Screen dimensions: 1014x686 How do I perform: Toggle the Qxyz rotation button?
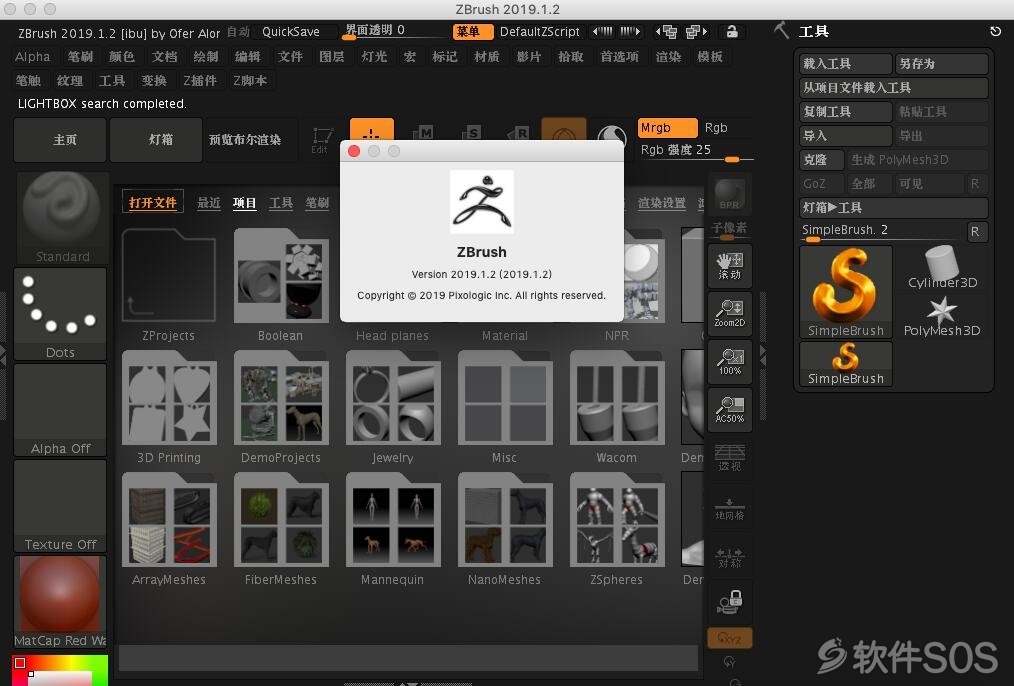729,638
